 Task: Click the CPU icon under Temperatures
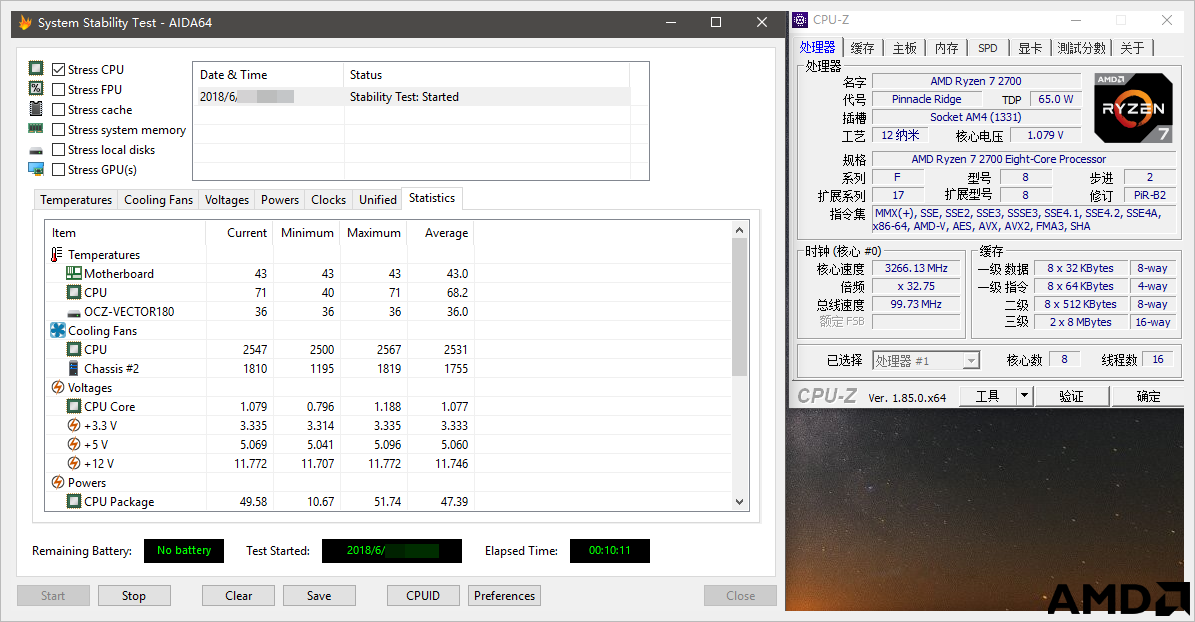pos(74,292)
